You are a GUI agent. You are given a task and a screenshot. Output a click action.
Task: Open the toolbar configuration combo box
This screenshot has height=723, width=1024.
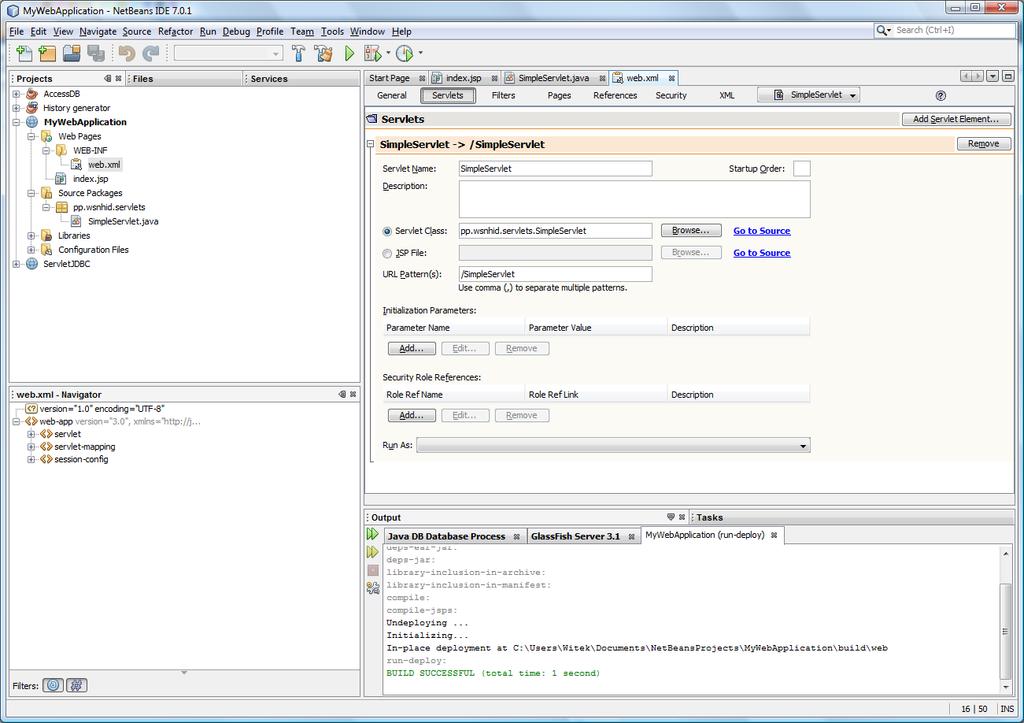tap(228, 54)
